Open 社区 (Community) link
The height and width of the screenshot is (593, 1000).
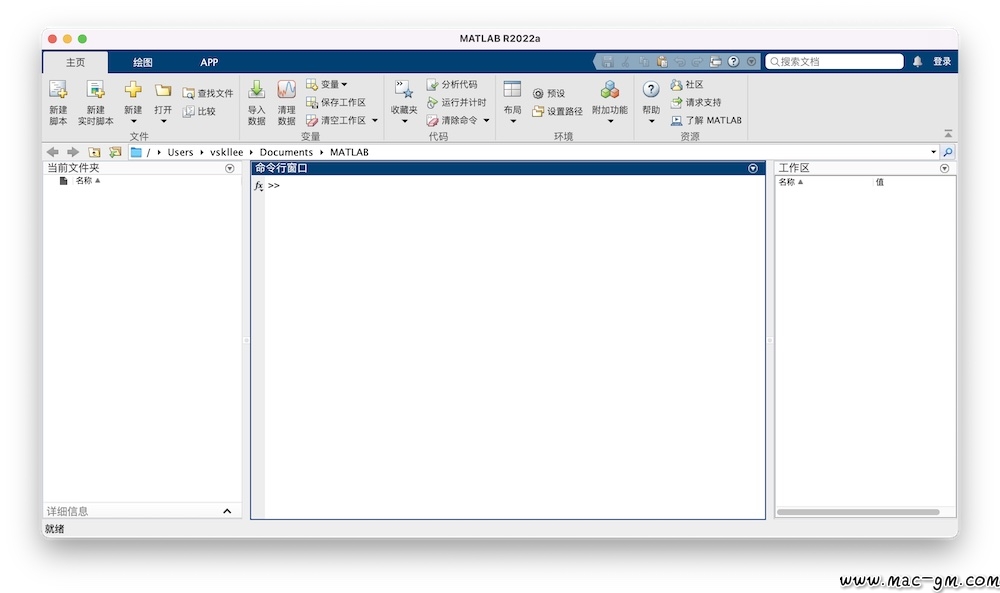tap(687, 84)
